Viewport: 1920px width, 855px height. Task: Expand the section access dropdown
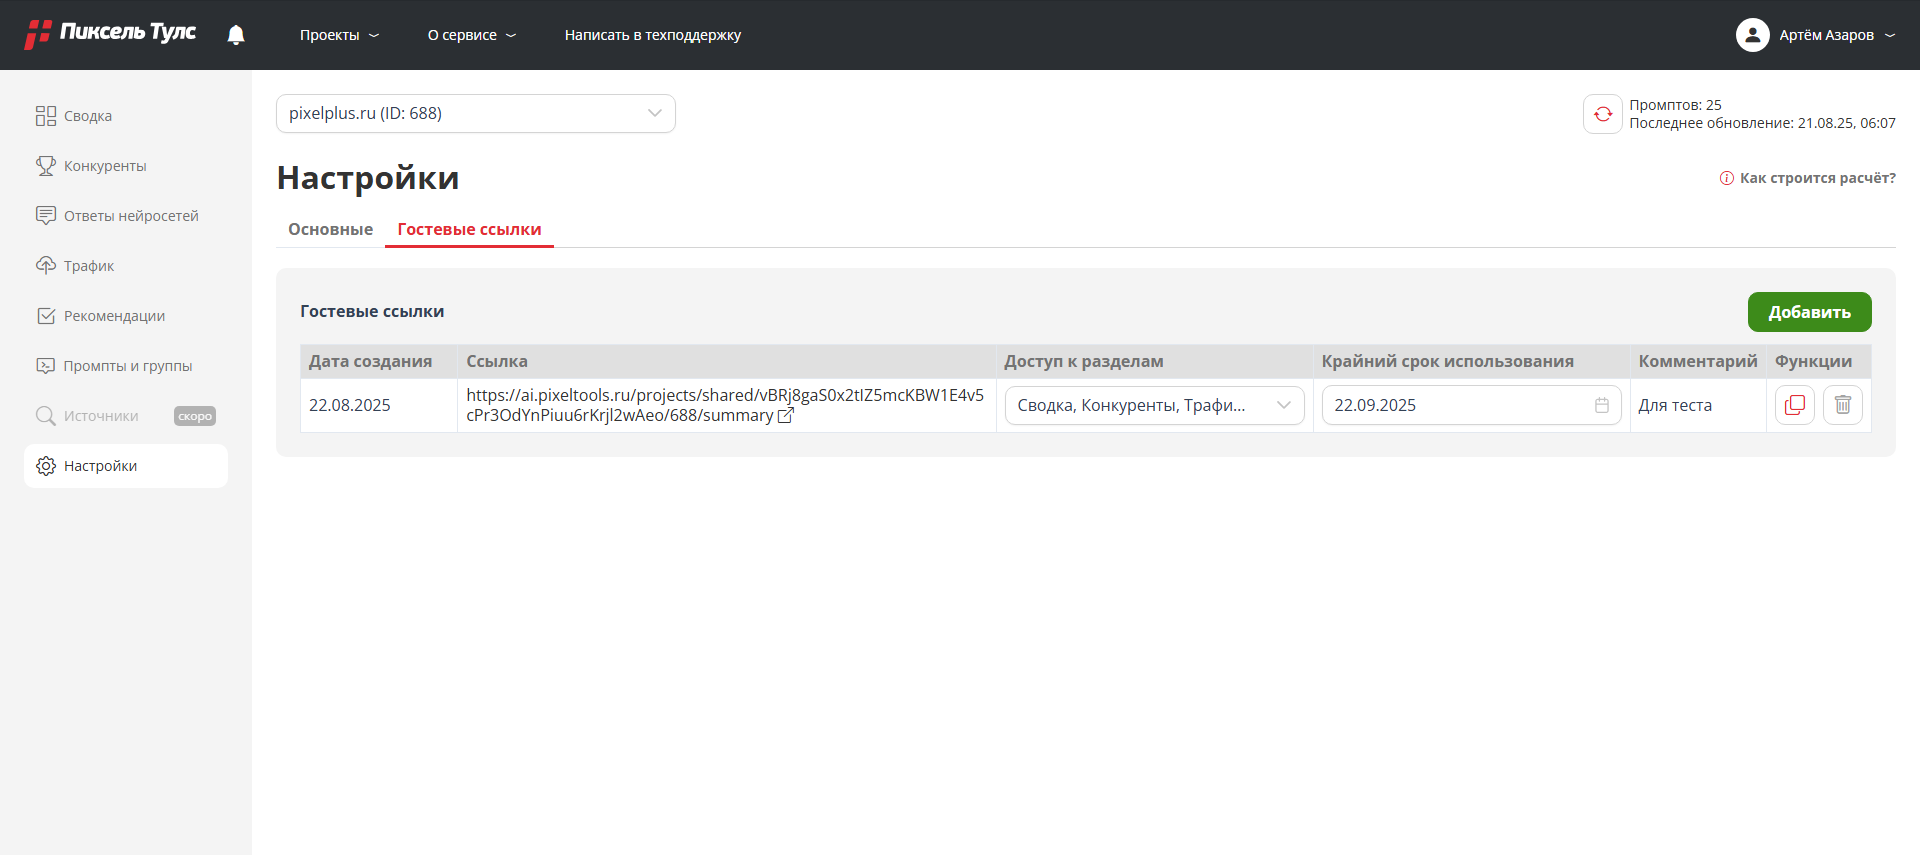1154,405
